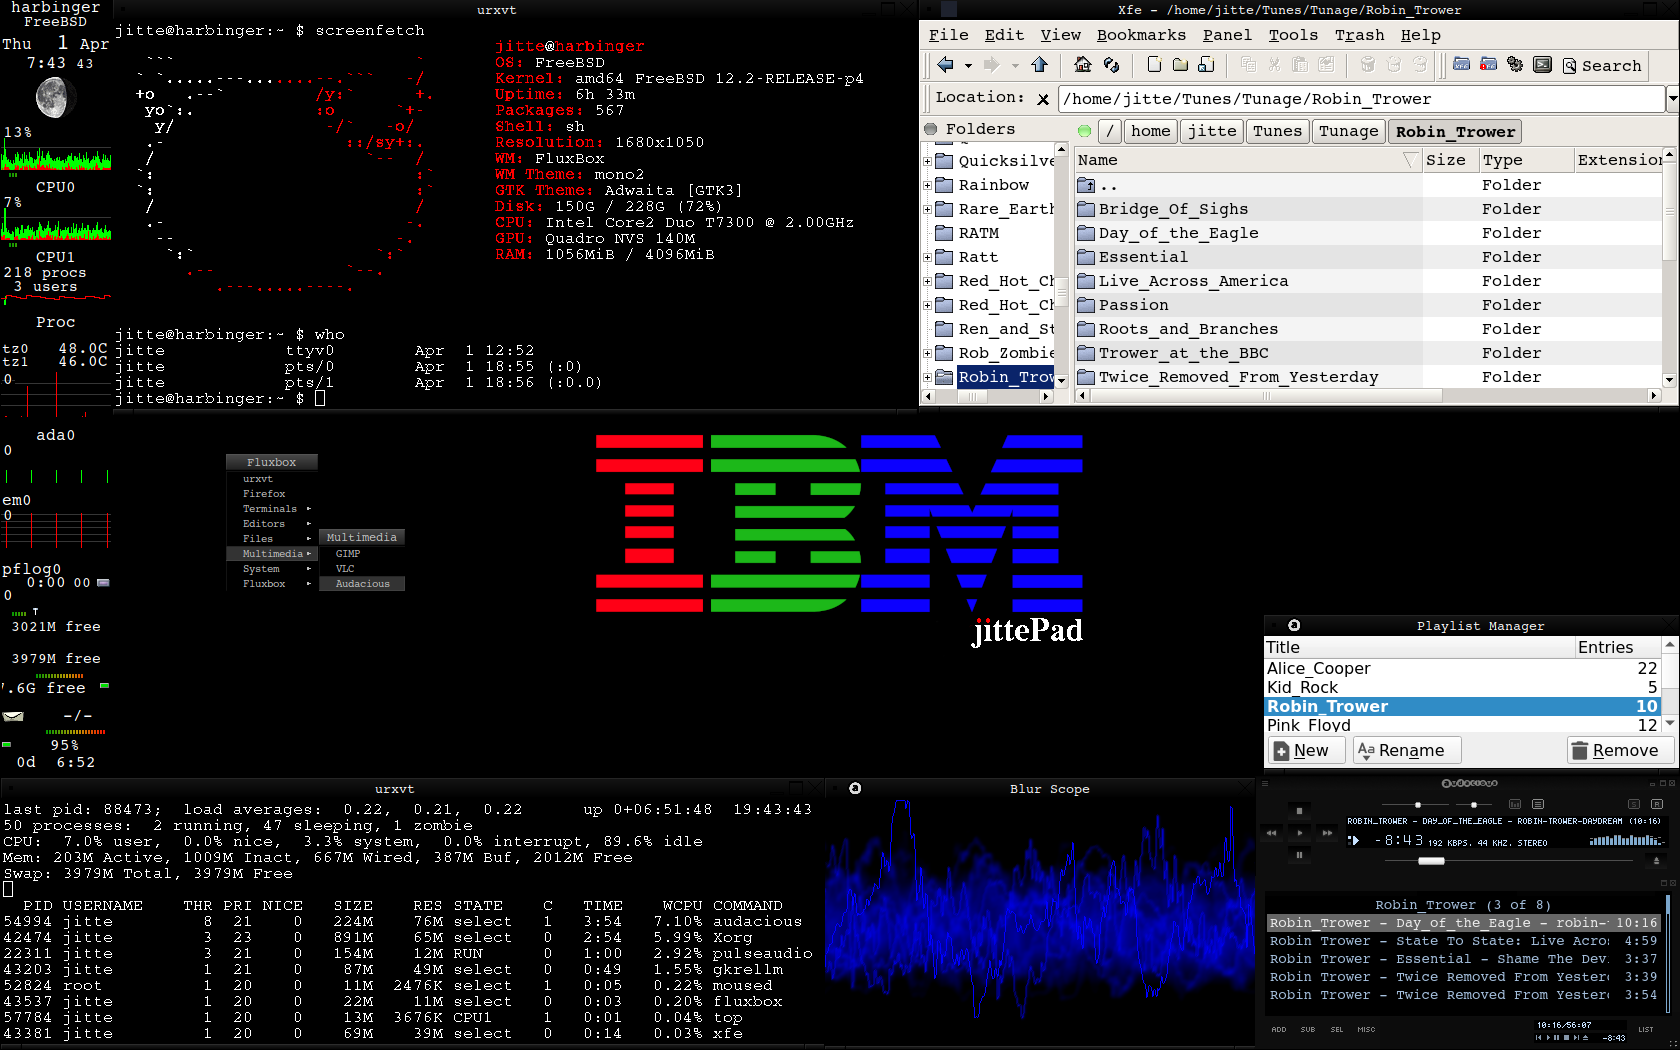
Task: Select the Pink_Floyd playlist in Playlist Manager
Action: tap(1463, 725)
